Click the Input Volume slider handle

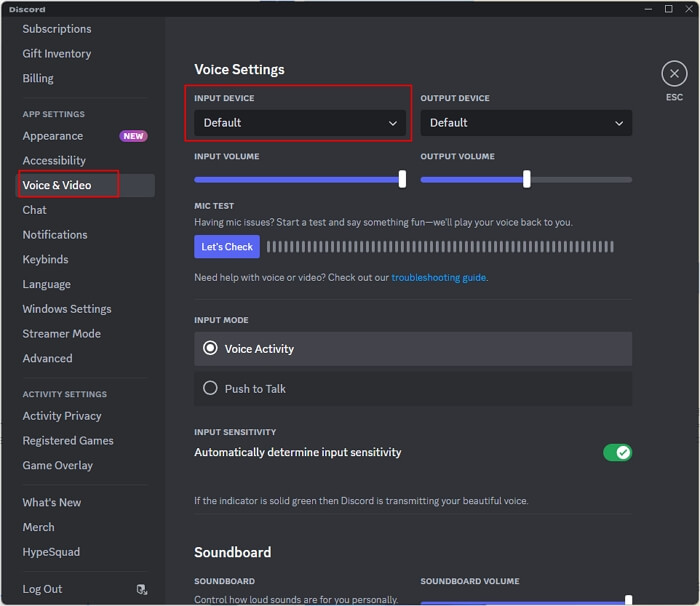[402, 179]
